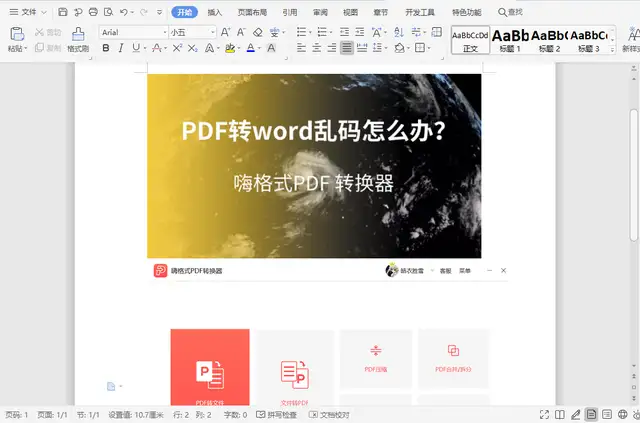Switch to web layout globe icon

tap(622, 414)
